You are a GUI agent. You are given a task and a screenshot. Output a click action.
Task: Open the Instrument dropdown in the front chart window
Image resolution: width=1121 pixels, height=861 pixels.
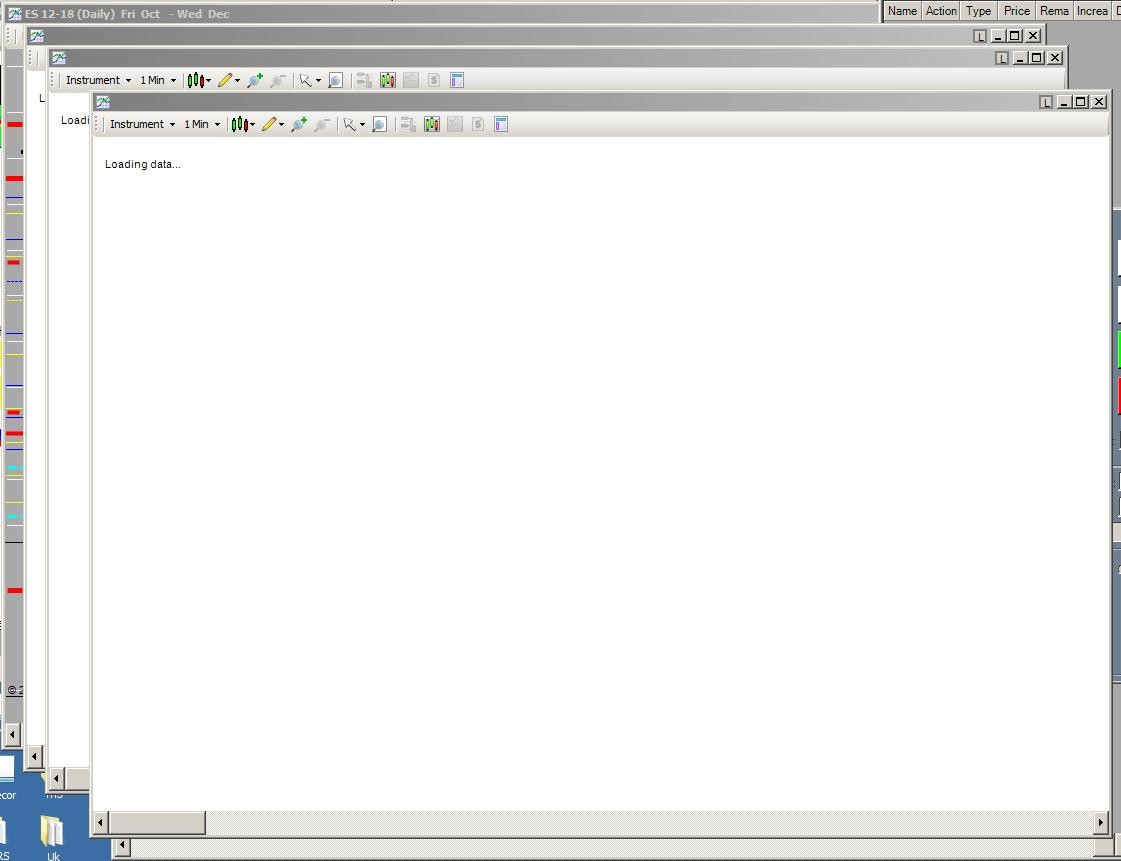[x=142, y=124]
